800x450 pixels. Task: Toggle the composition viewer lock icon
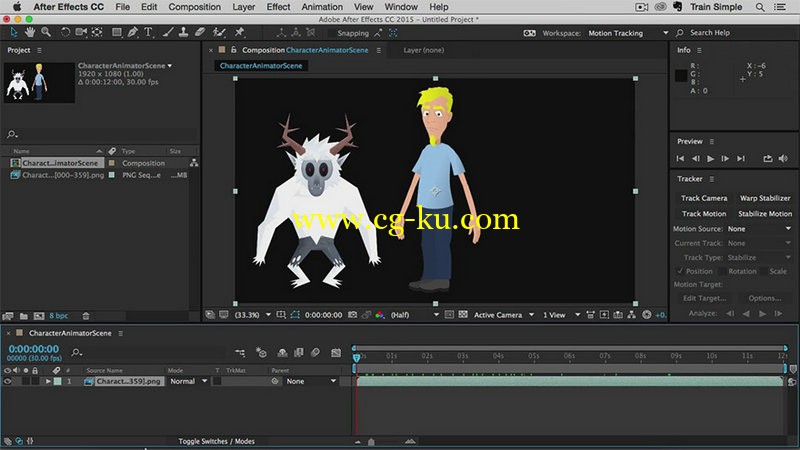point(234,49)
